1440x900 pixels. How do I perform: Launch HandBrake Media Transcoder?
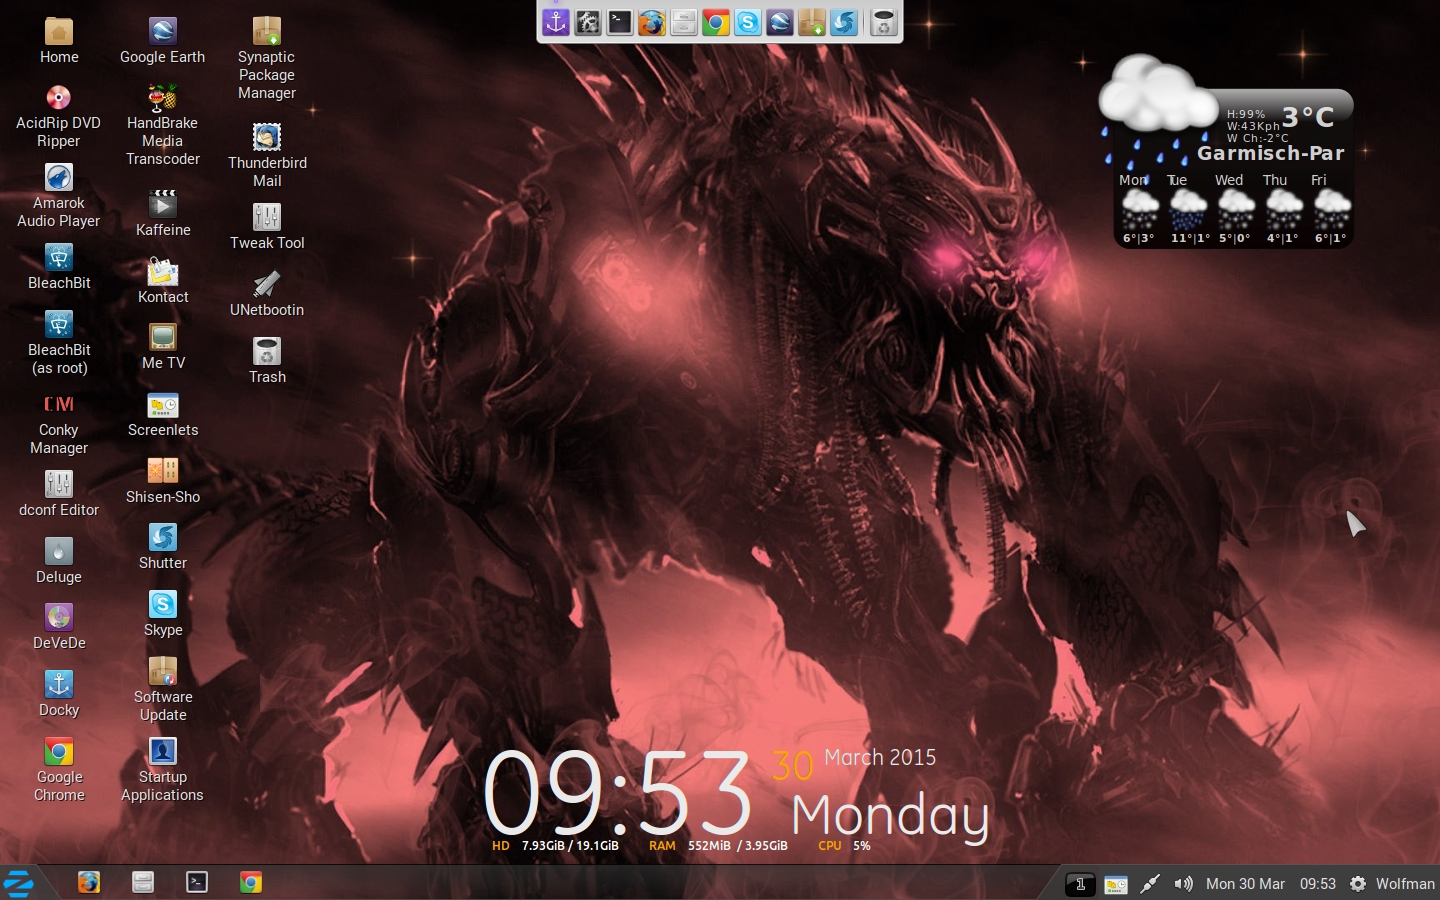click(163, 124)
